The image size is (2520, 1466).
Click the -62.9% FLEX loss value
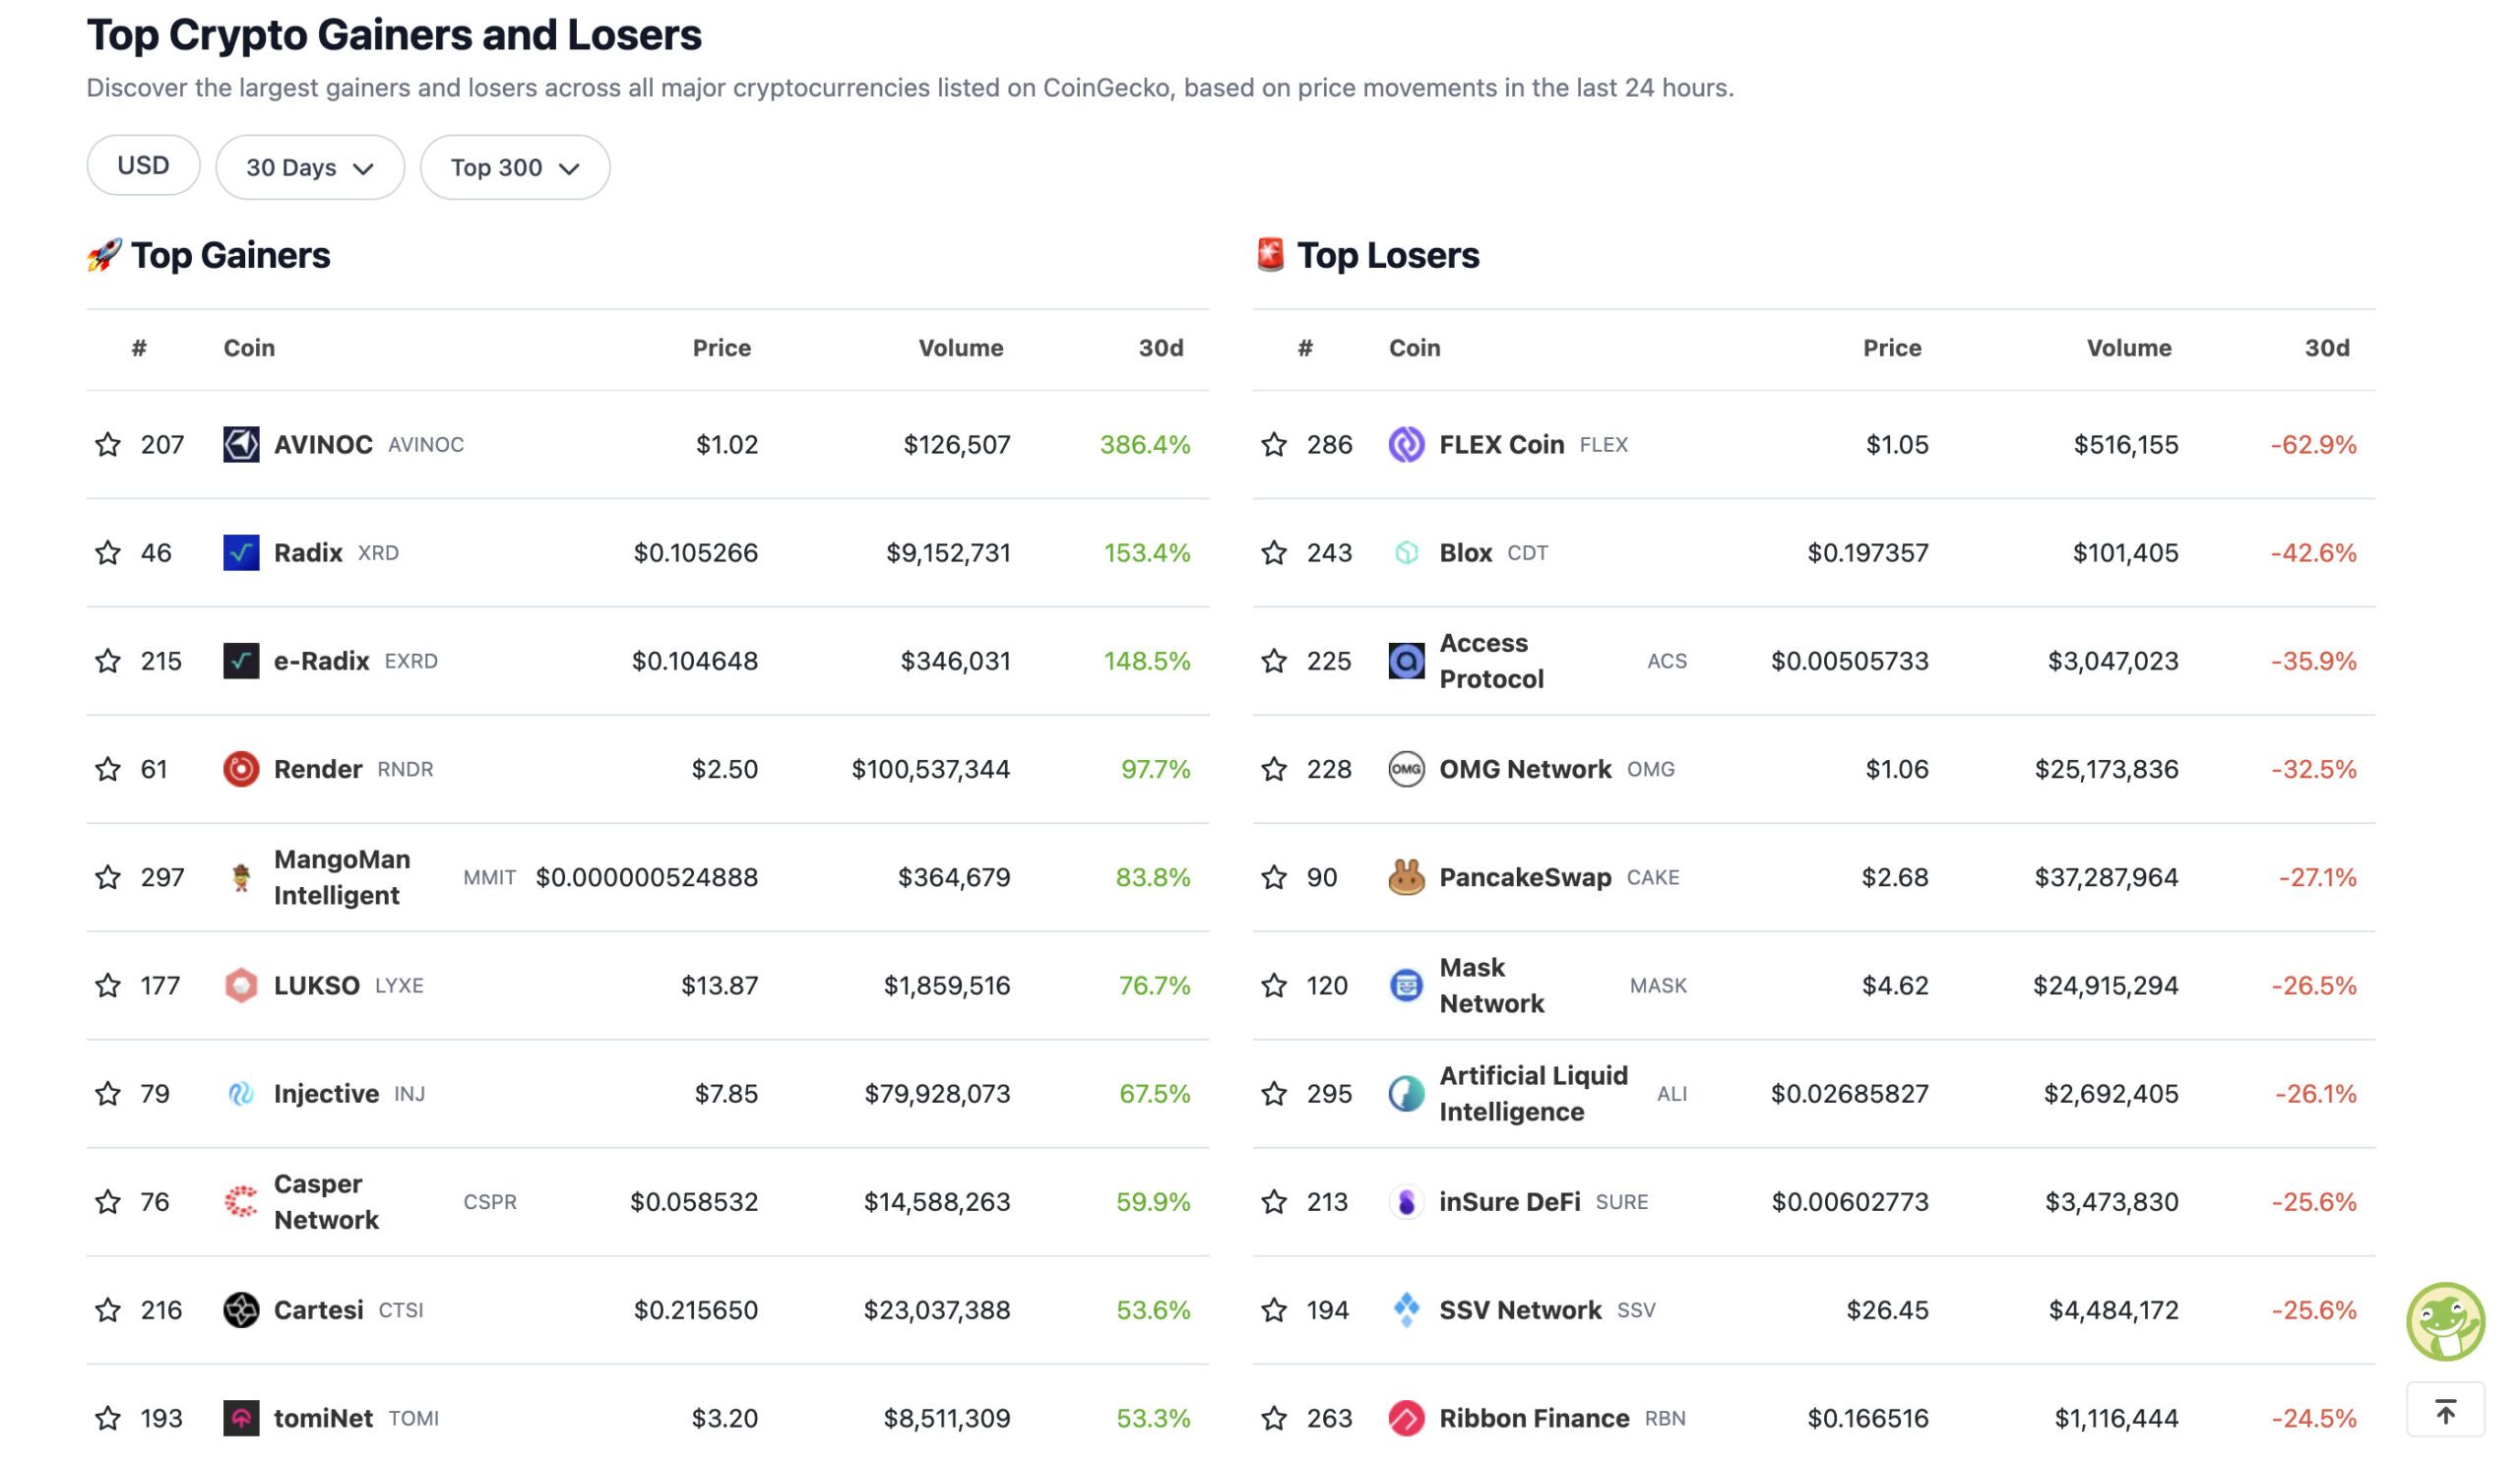tap(2312, 444)
